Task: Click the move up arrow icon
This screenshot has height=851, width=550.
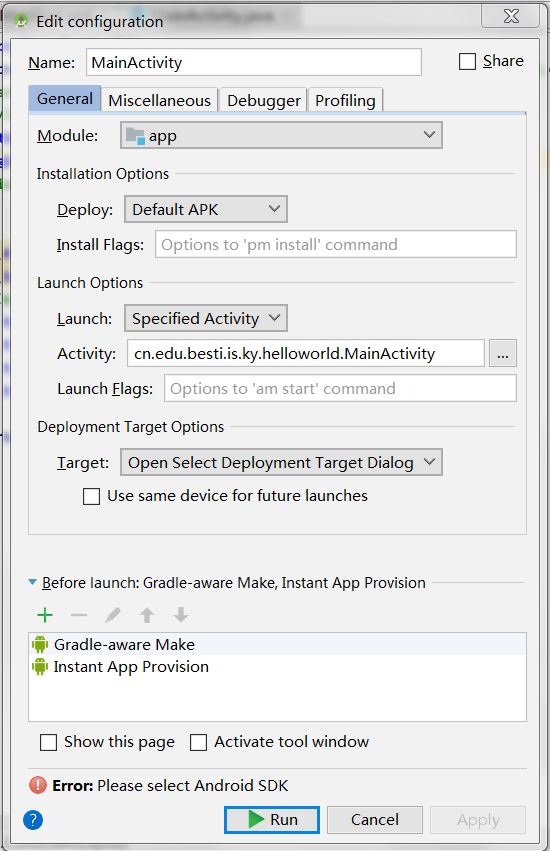Action: tap(147, 615)
